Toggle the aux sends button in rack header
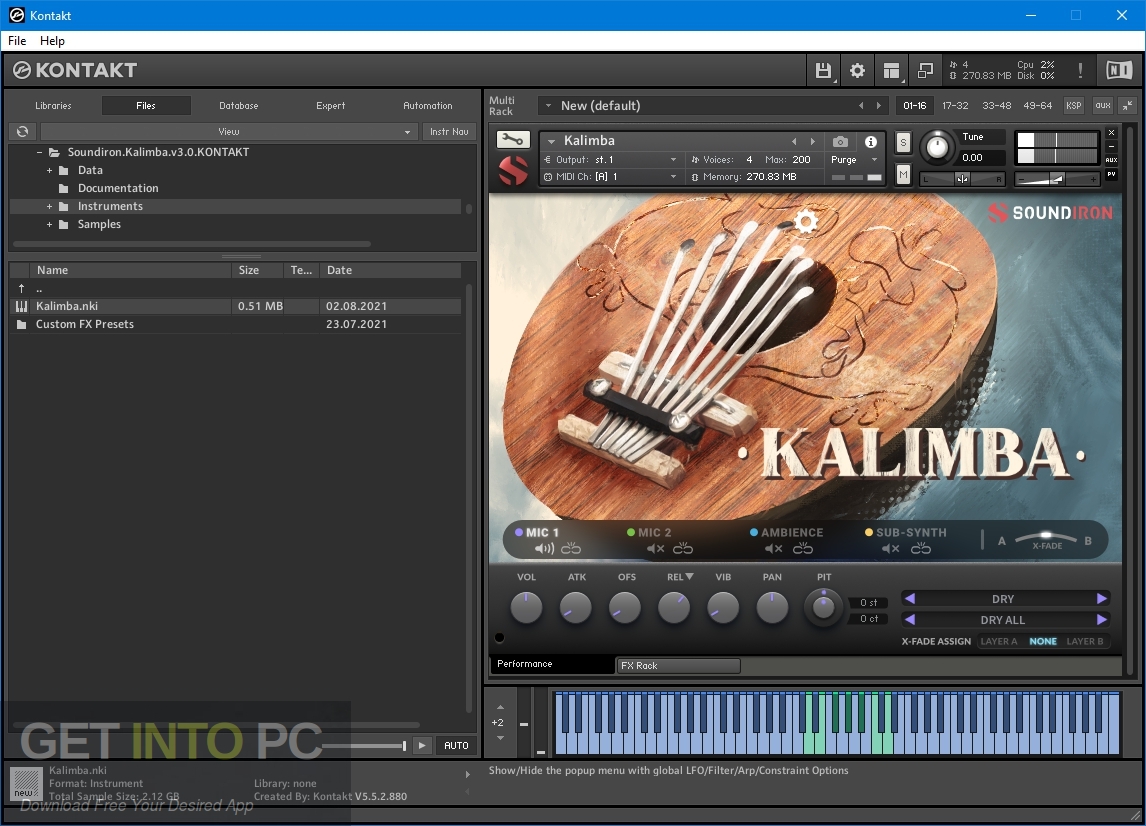 (1102, 106)
